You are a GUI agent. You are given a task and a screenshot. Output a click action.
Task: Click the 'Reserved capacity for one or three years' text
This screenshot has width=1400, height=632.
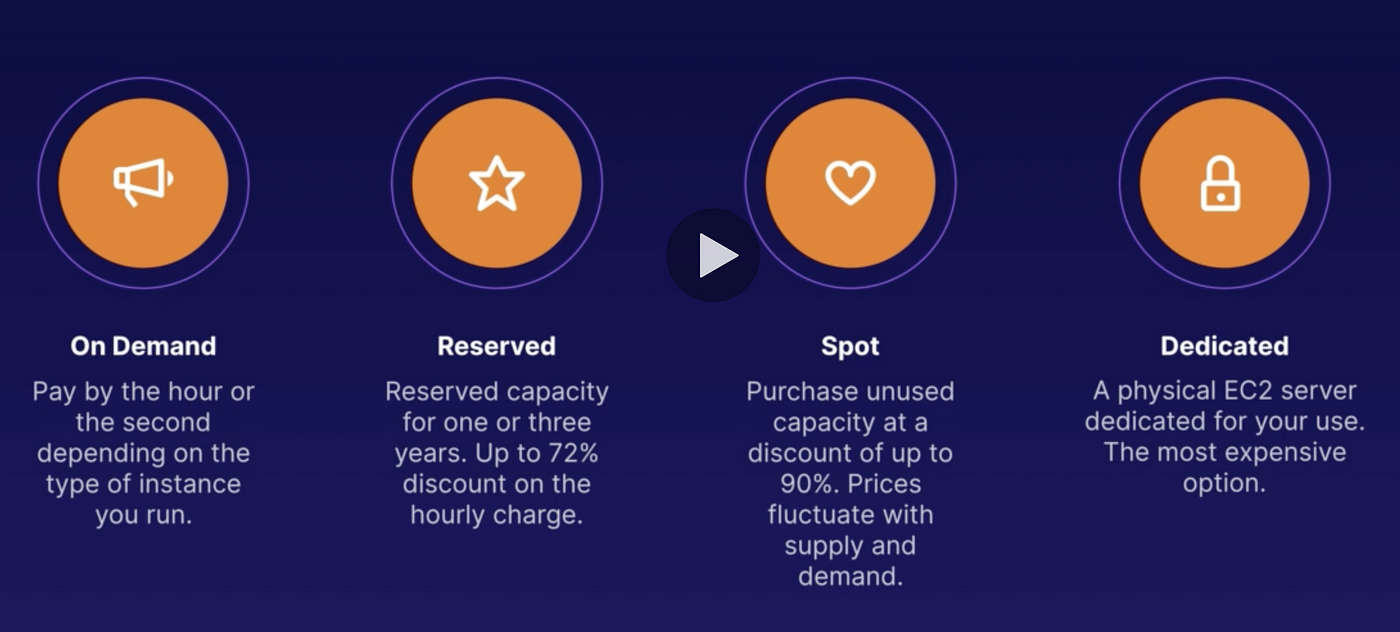click(497, 422)
